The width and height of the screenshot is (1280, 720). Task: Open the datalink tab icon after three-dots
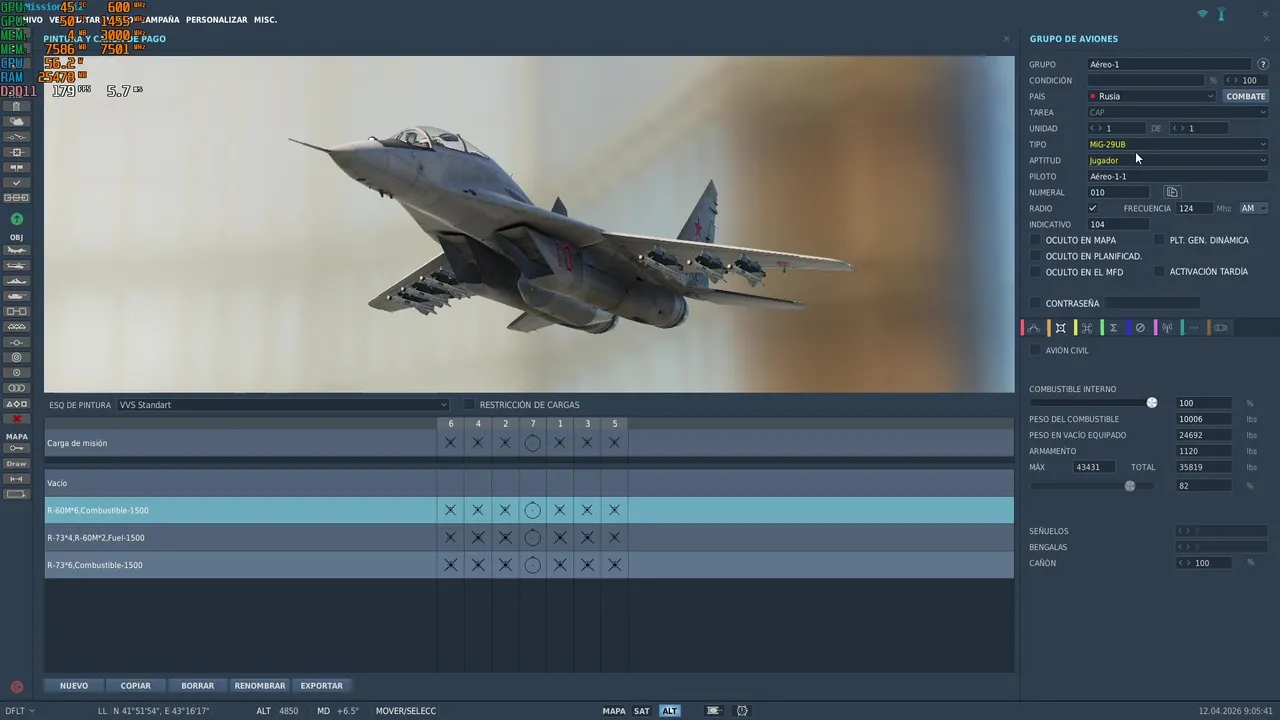[1221, 328]
